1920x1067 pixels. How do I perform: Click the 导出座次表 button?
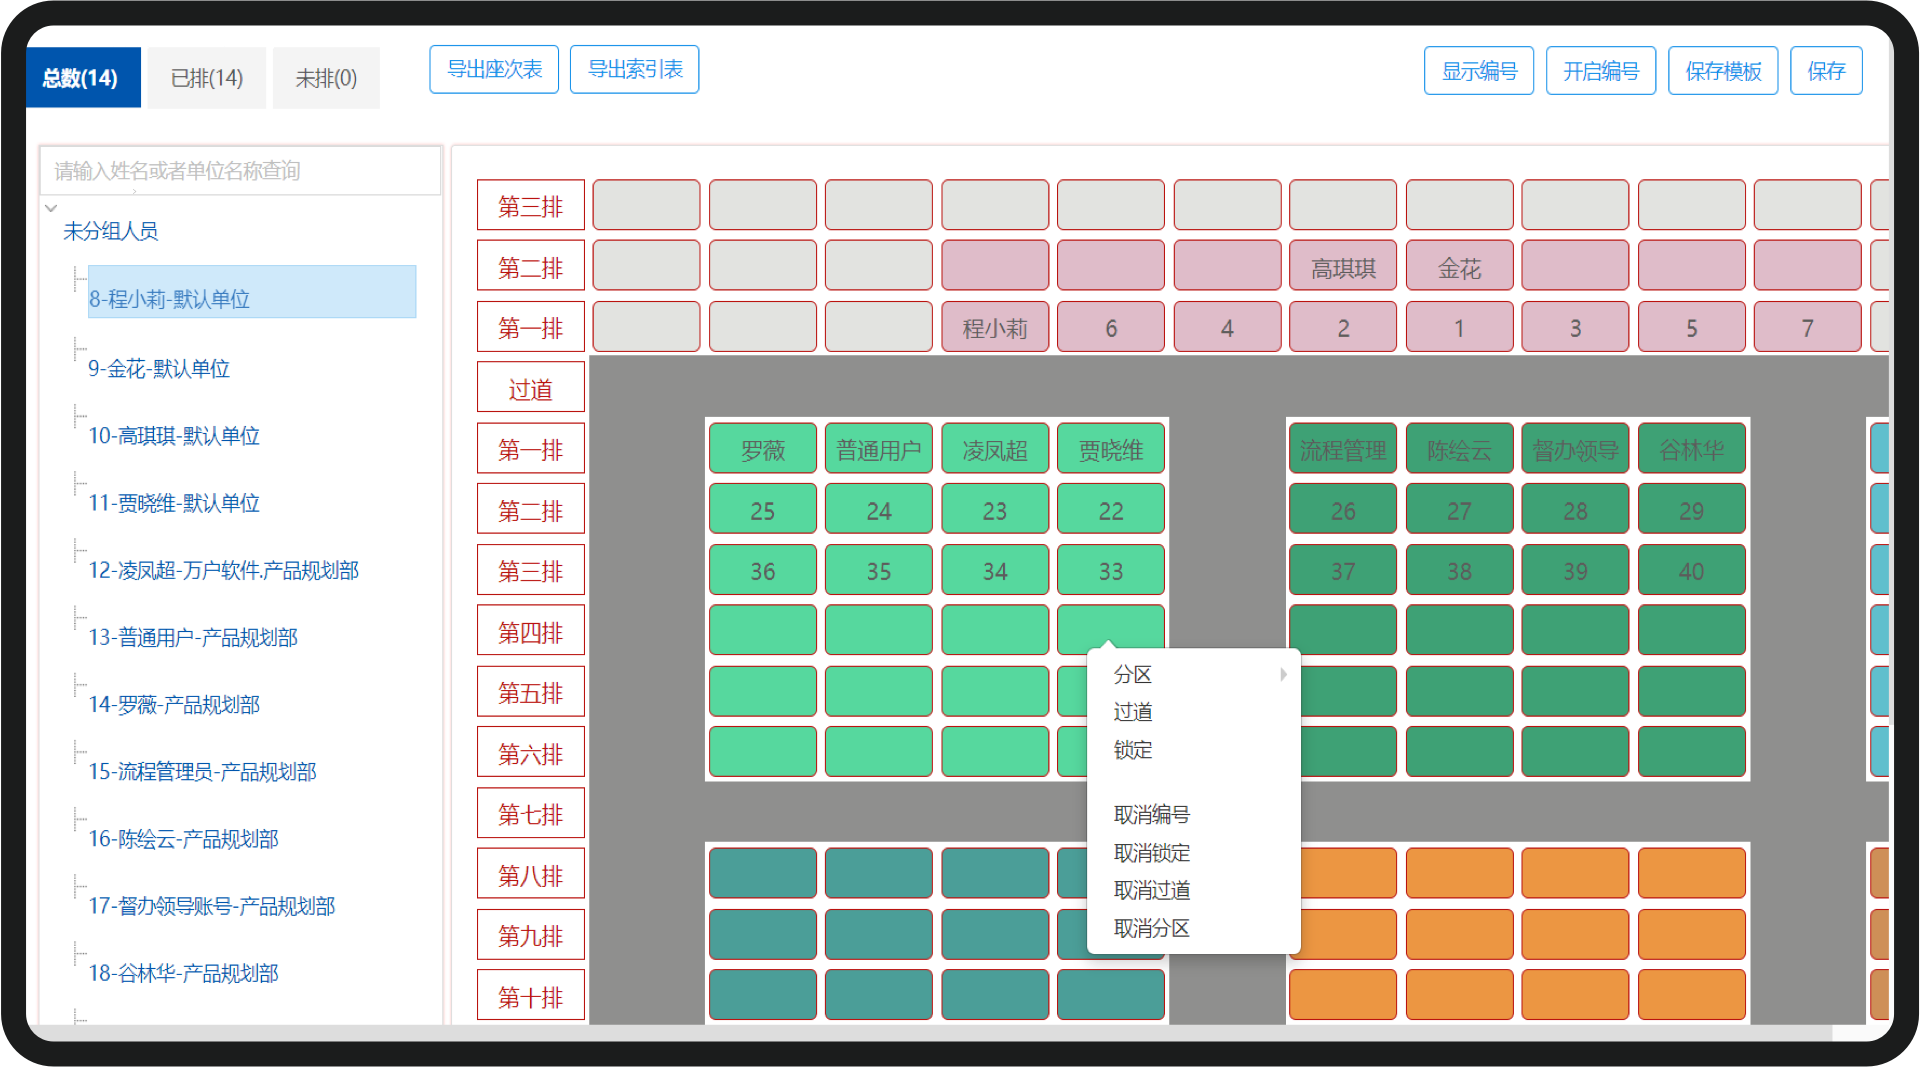click(x=494, y=70)
